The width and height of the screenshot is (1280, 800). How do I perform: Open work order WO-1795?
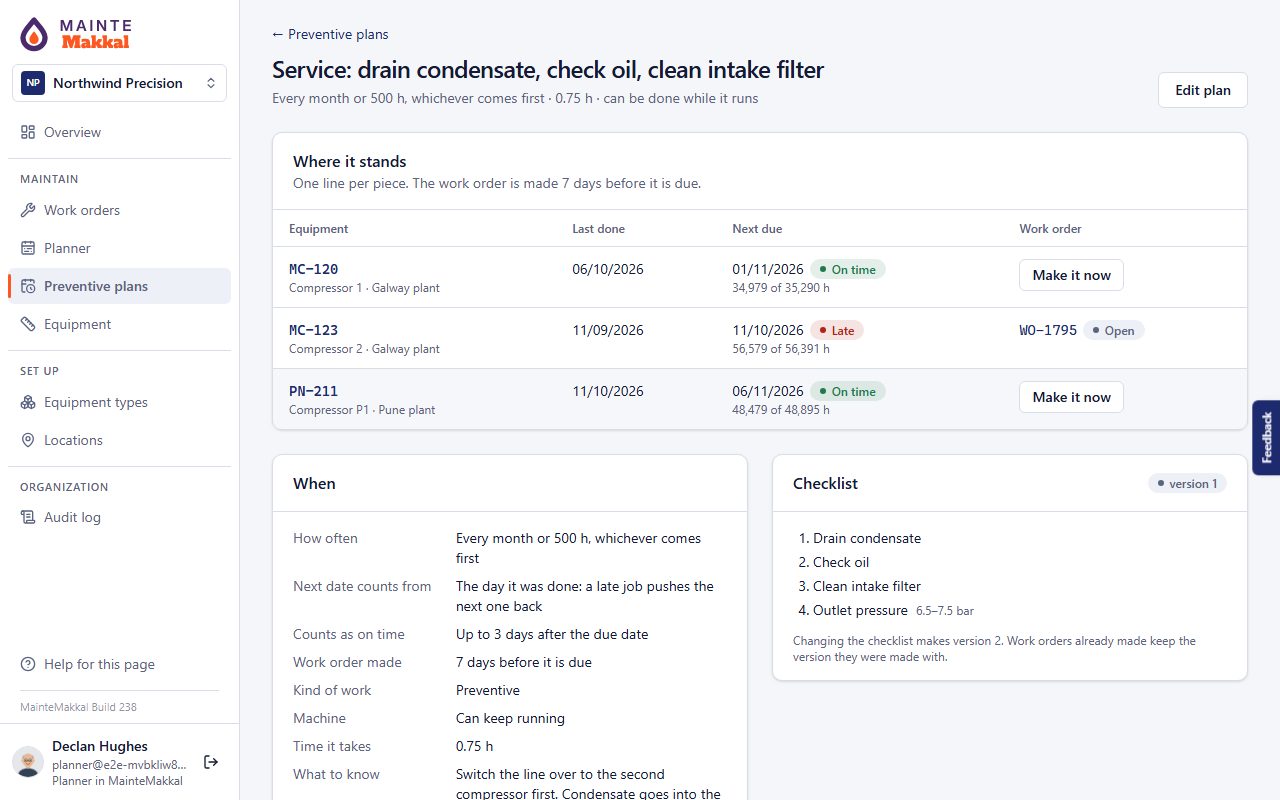[1048, 330]
